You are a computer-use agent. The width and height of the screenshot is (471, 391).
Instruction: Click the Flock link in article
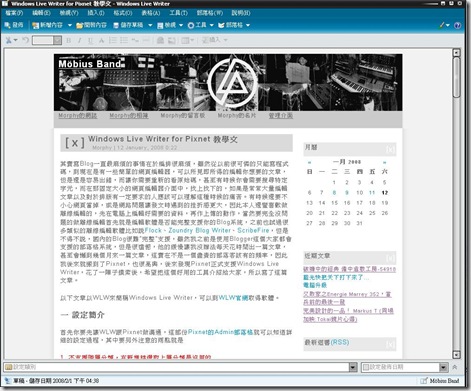pos(153,230)
